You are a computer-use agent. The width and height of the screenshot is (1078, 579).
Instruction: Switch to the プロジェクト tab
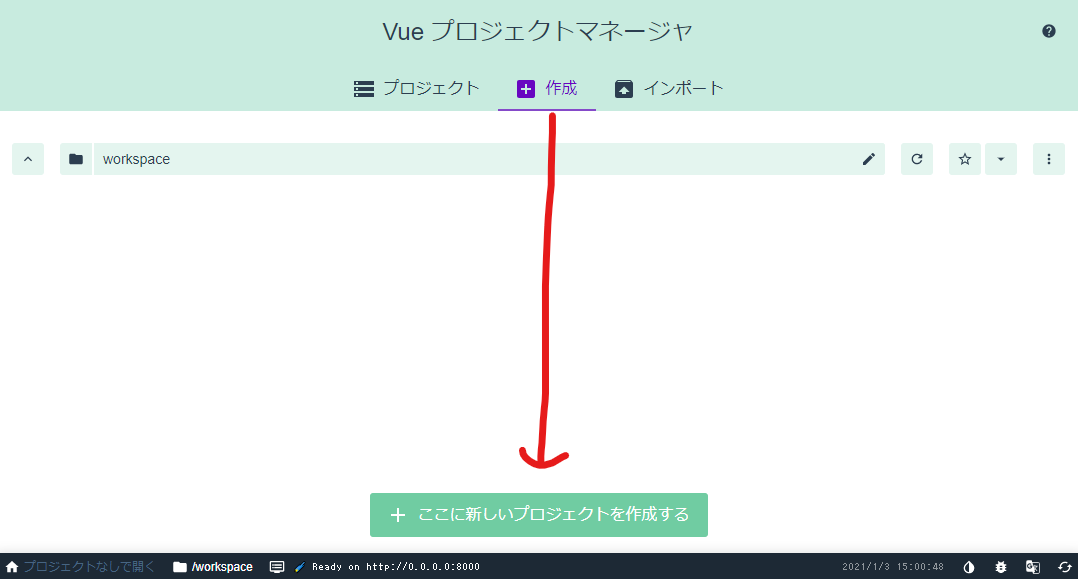coord(416,89)
